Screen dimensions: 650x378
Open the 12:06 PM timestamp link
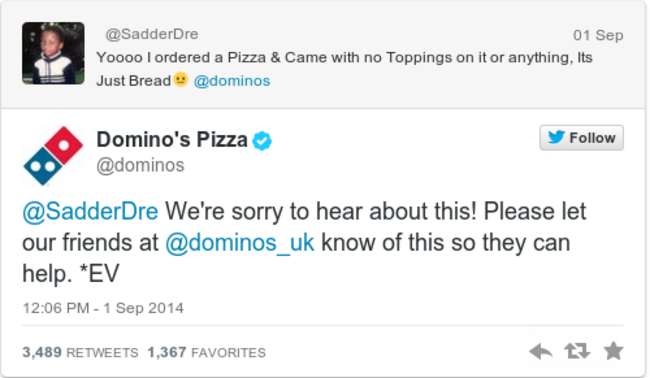click(103, 308)
